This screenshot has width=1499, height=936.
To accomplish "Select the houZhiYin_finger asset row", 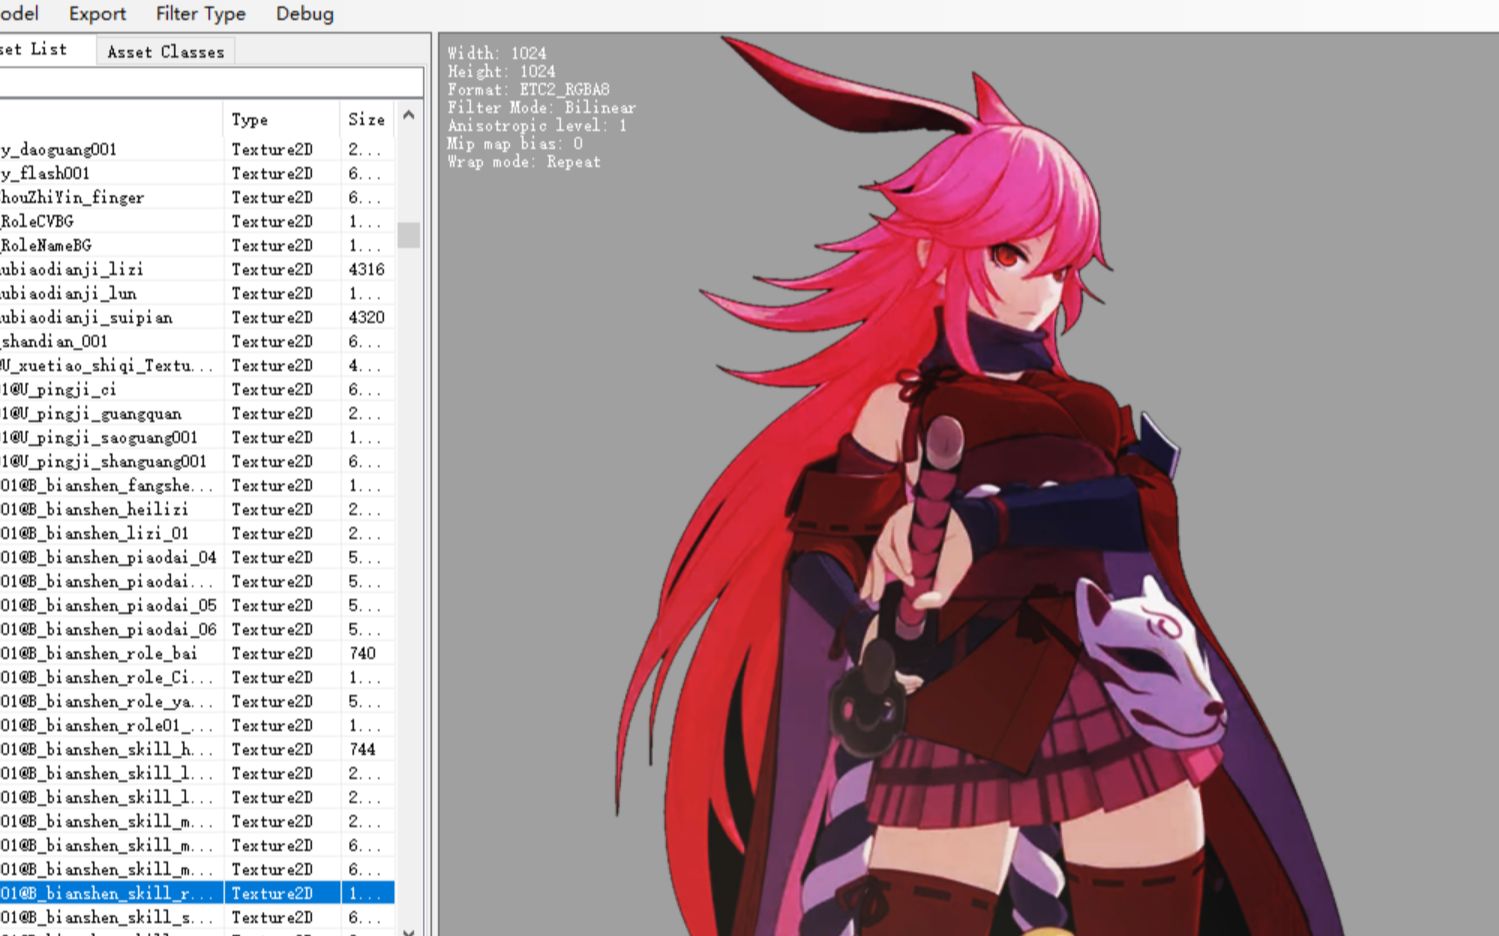I will 197,197.
